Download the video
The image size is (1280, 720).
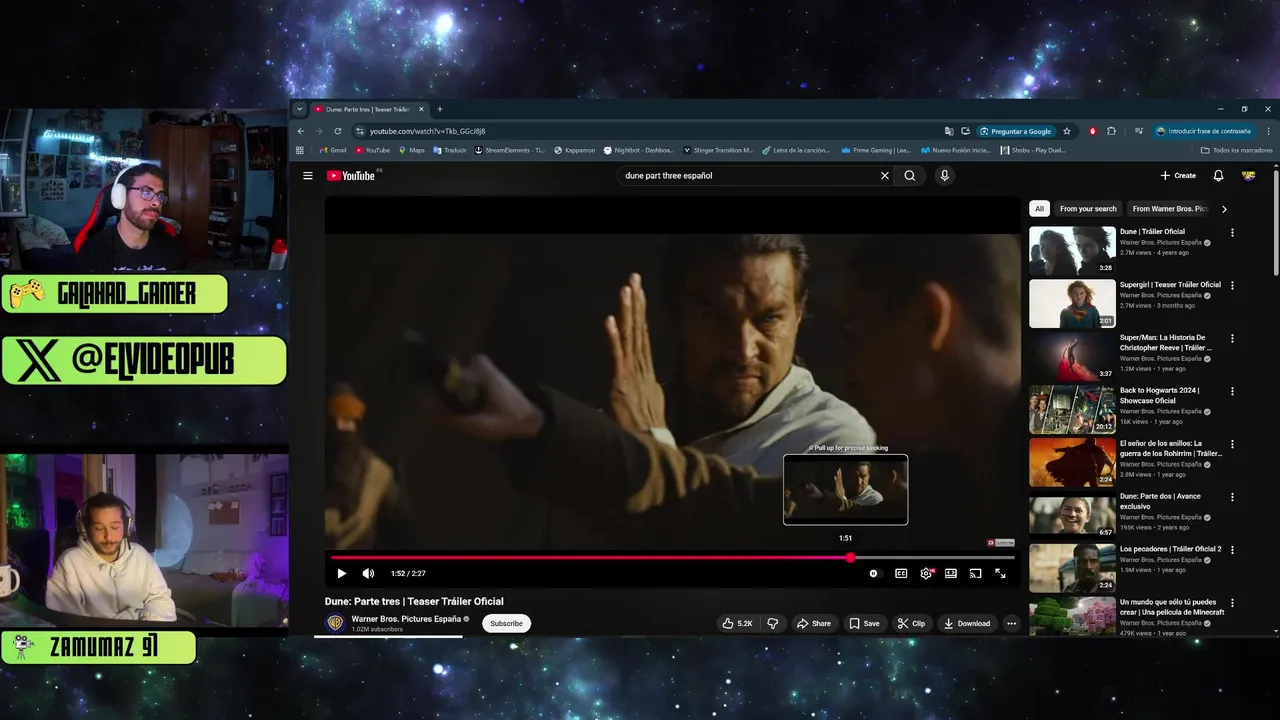[x=967, y=624]
